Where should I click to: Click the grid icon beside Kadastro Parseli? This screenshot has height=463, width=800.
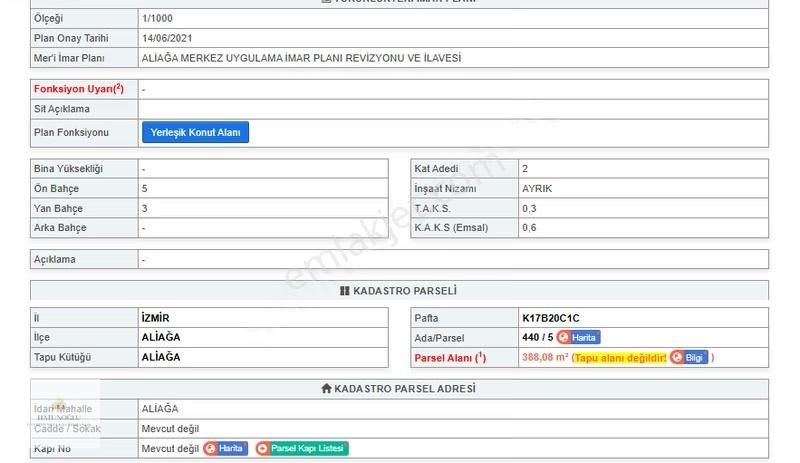click(345, 291)
